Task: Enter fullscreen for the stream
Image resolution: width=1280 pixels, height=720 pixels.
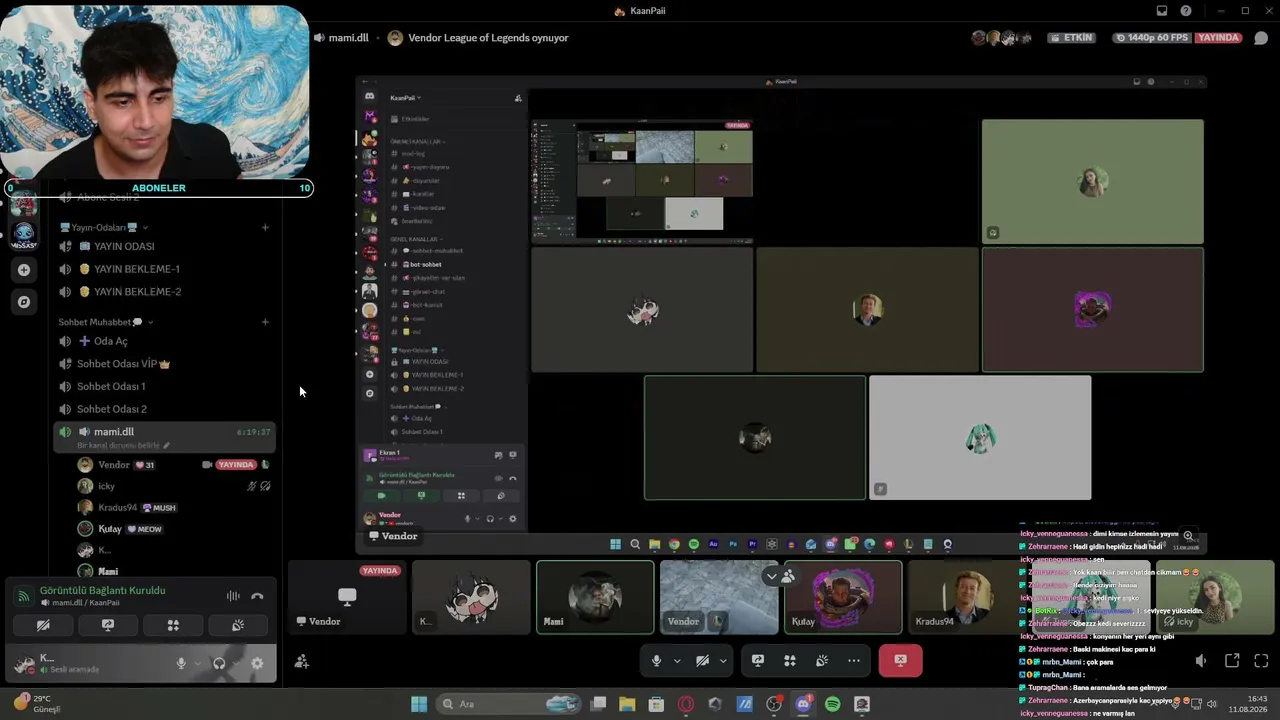Action: (x=1261, y=661)
